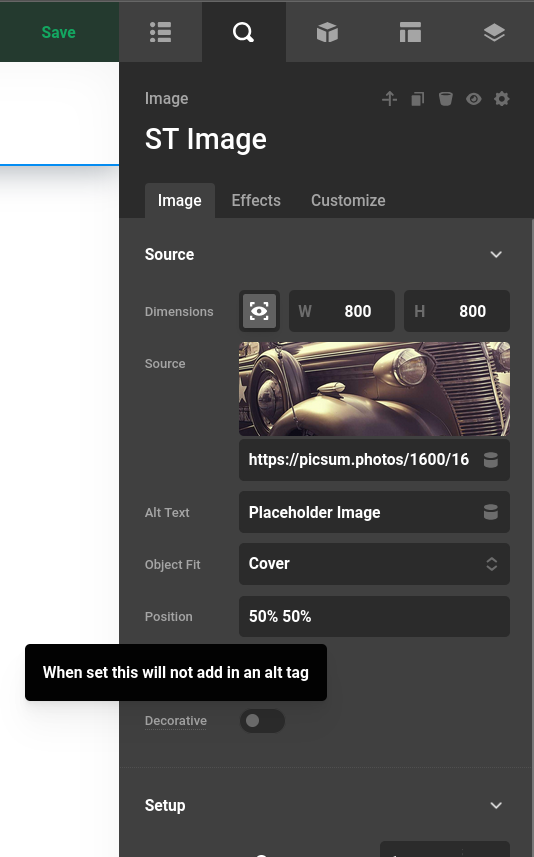Duplicate the ST Image element

pos(418,99)
